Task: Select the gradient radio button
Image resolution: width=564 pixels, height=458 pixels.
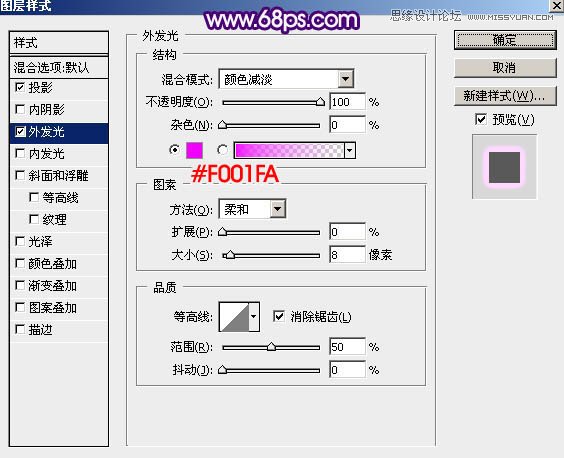Action: [222, 150]
